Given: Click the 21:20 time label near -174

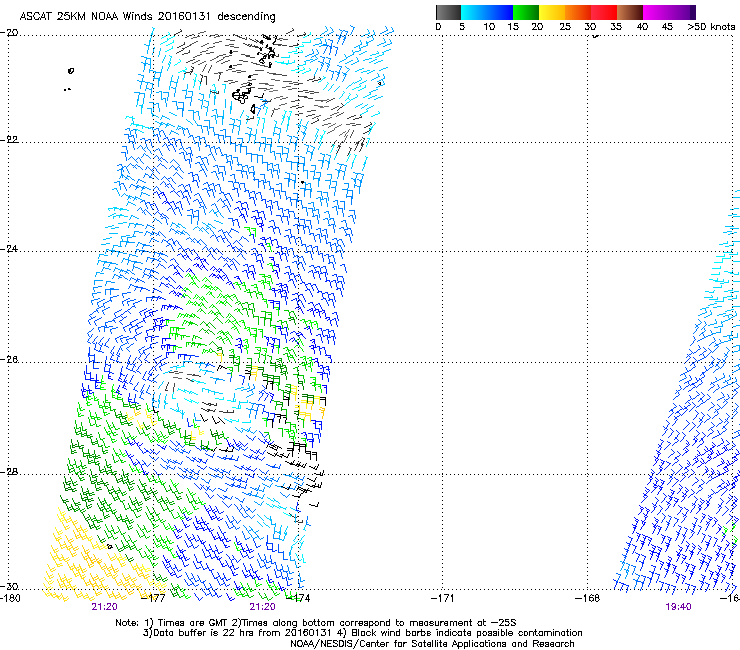Looking at the screenshot, I should (262, 607).
